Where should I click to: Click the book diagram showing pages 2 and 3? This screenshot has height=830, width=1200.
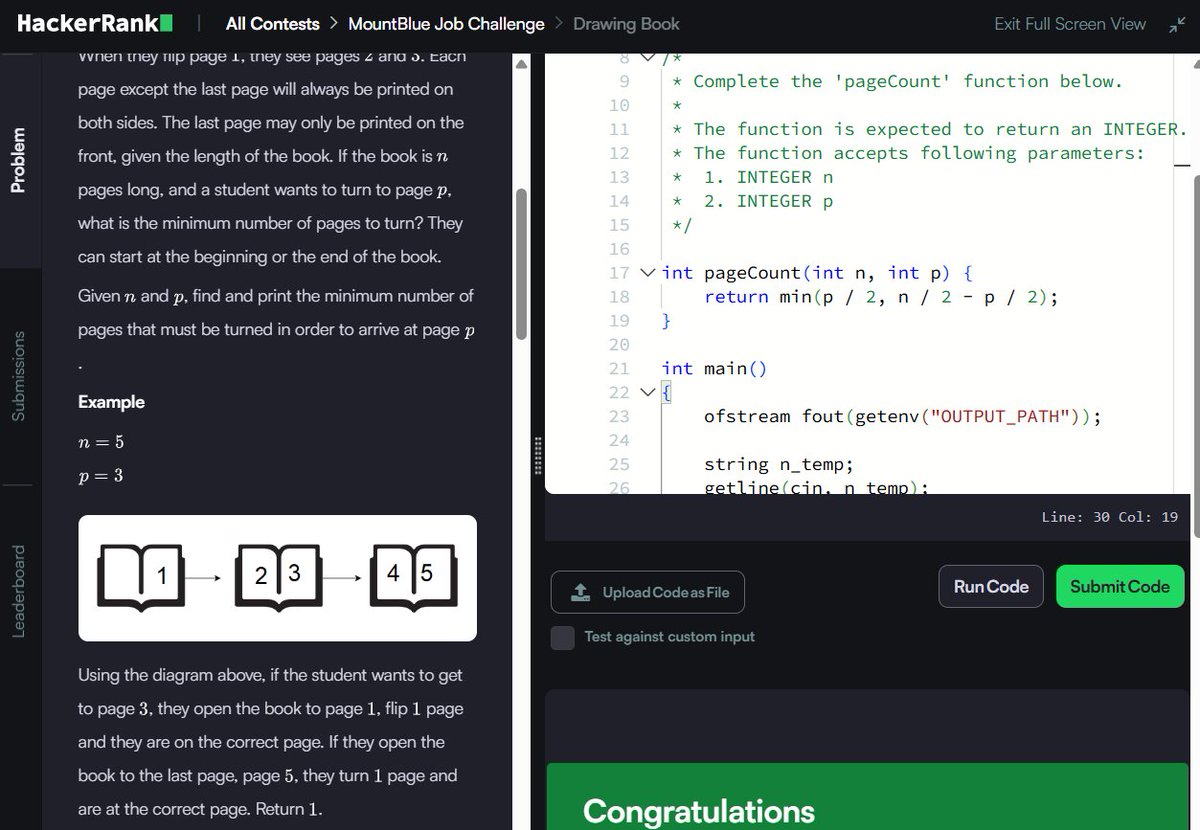278,577
